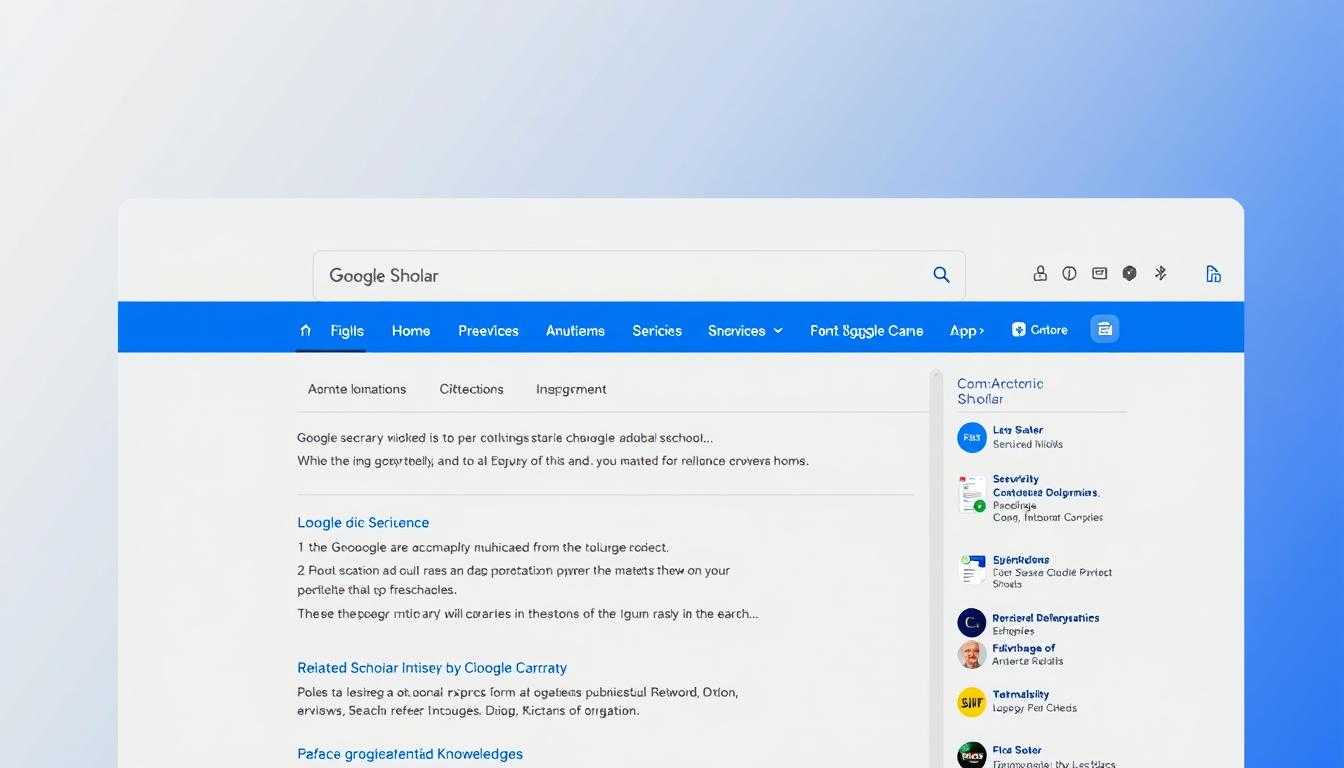Open the Home menu item
1344x768 pixels.
coord(411,331)
